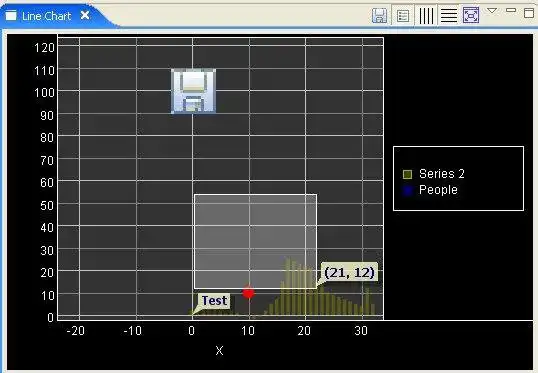Minimize the Line Chart view
The image size is (538, 373).
click(x=511, y=10)
